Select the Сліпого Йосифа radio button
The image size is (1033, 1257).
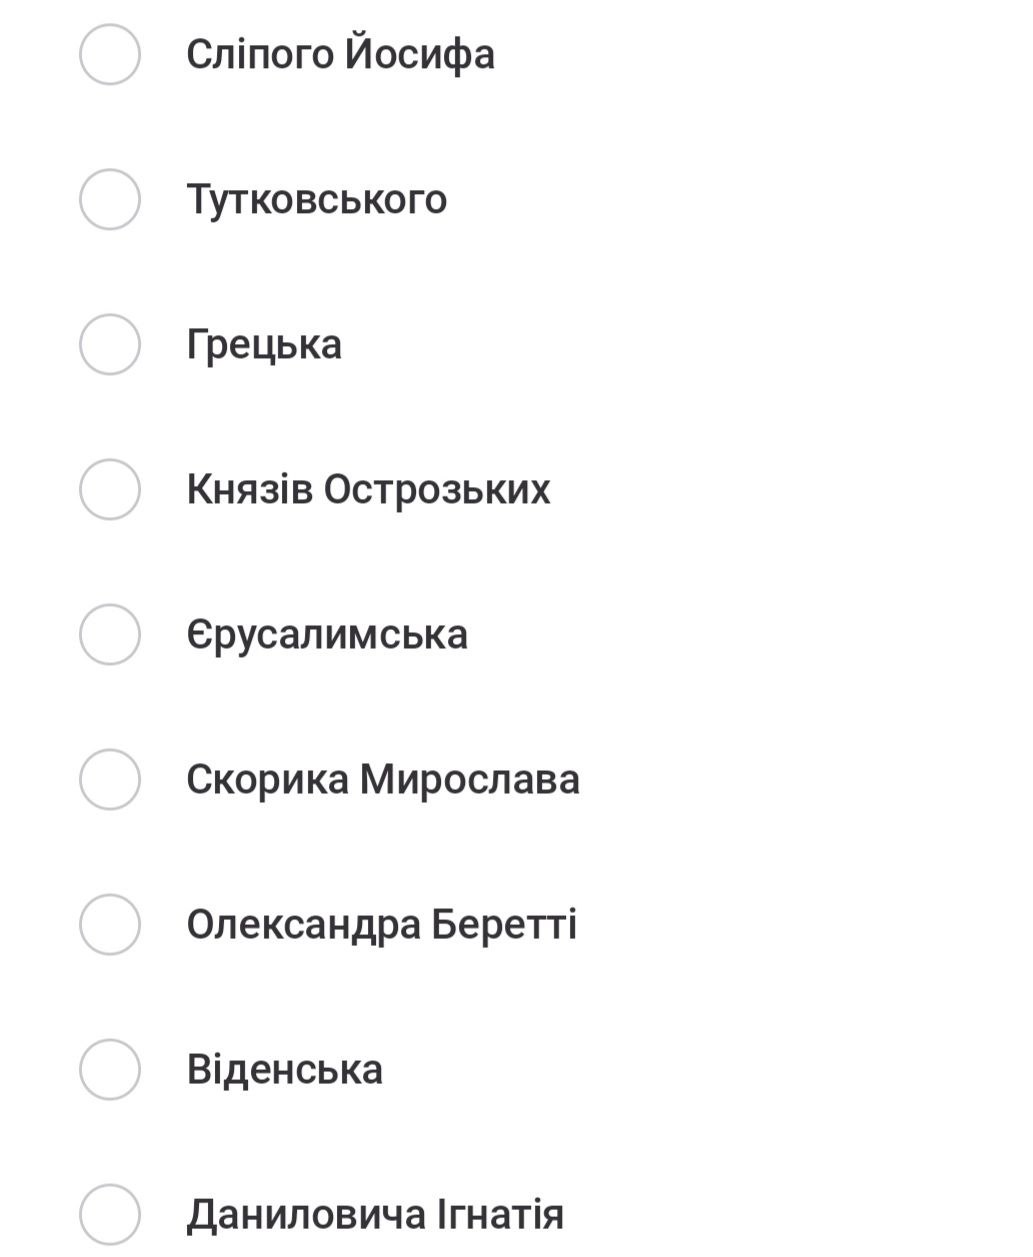point(109,55)
